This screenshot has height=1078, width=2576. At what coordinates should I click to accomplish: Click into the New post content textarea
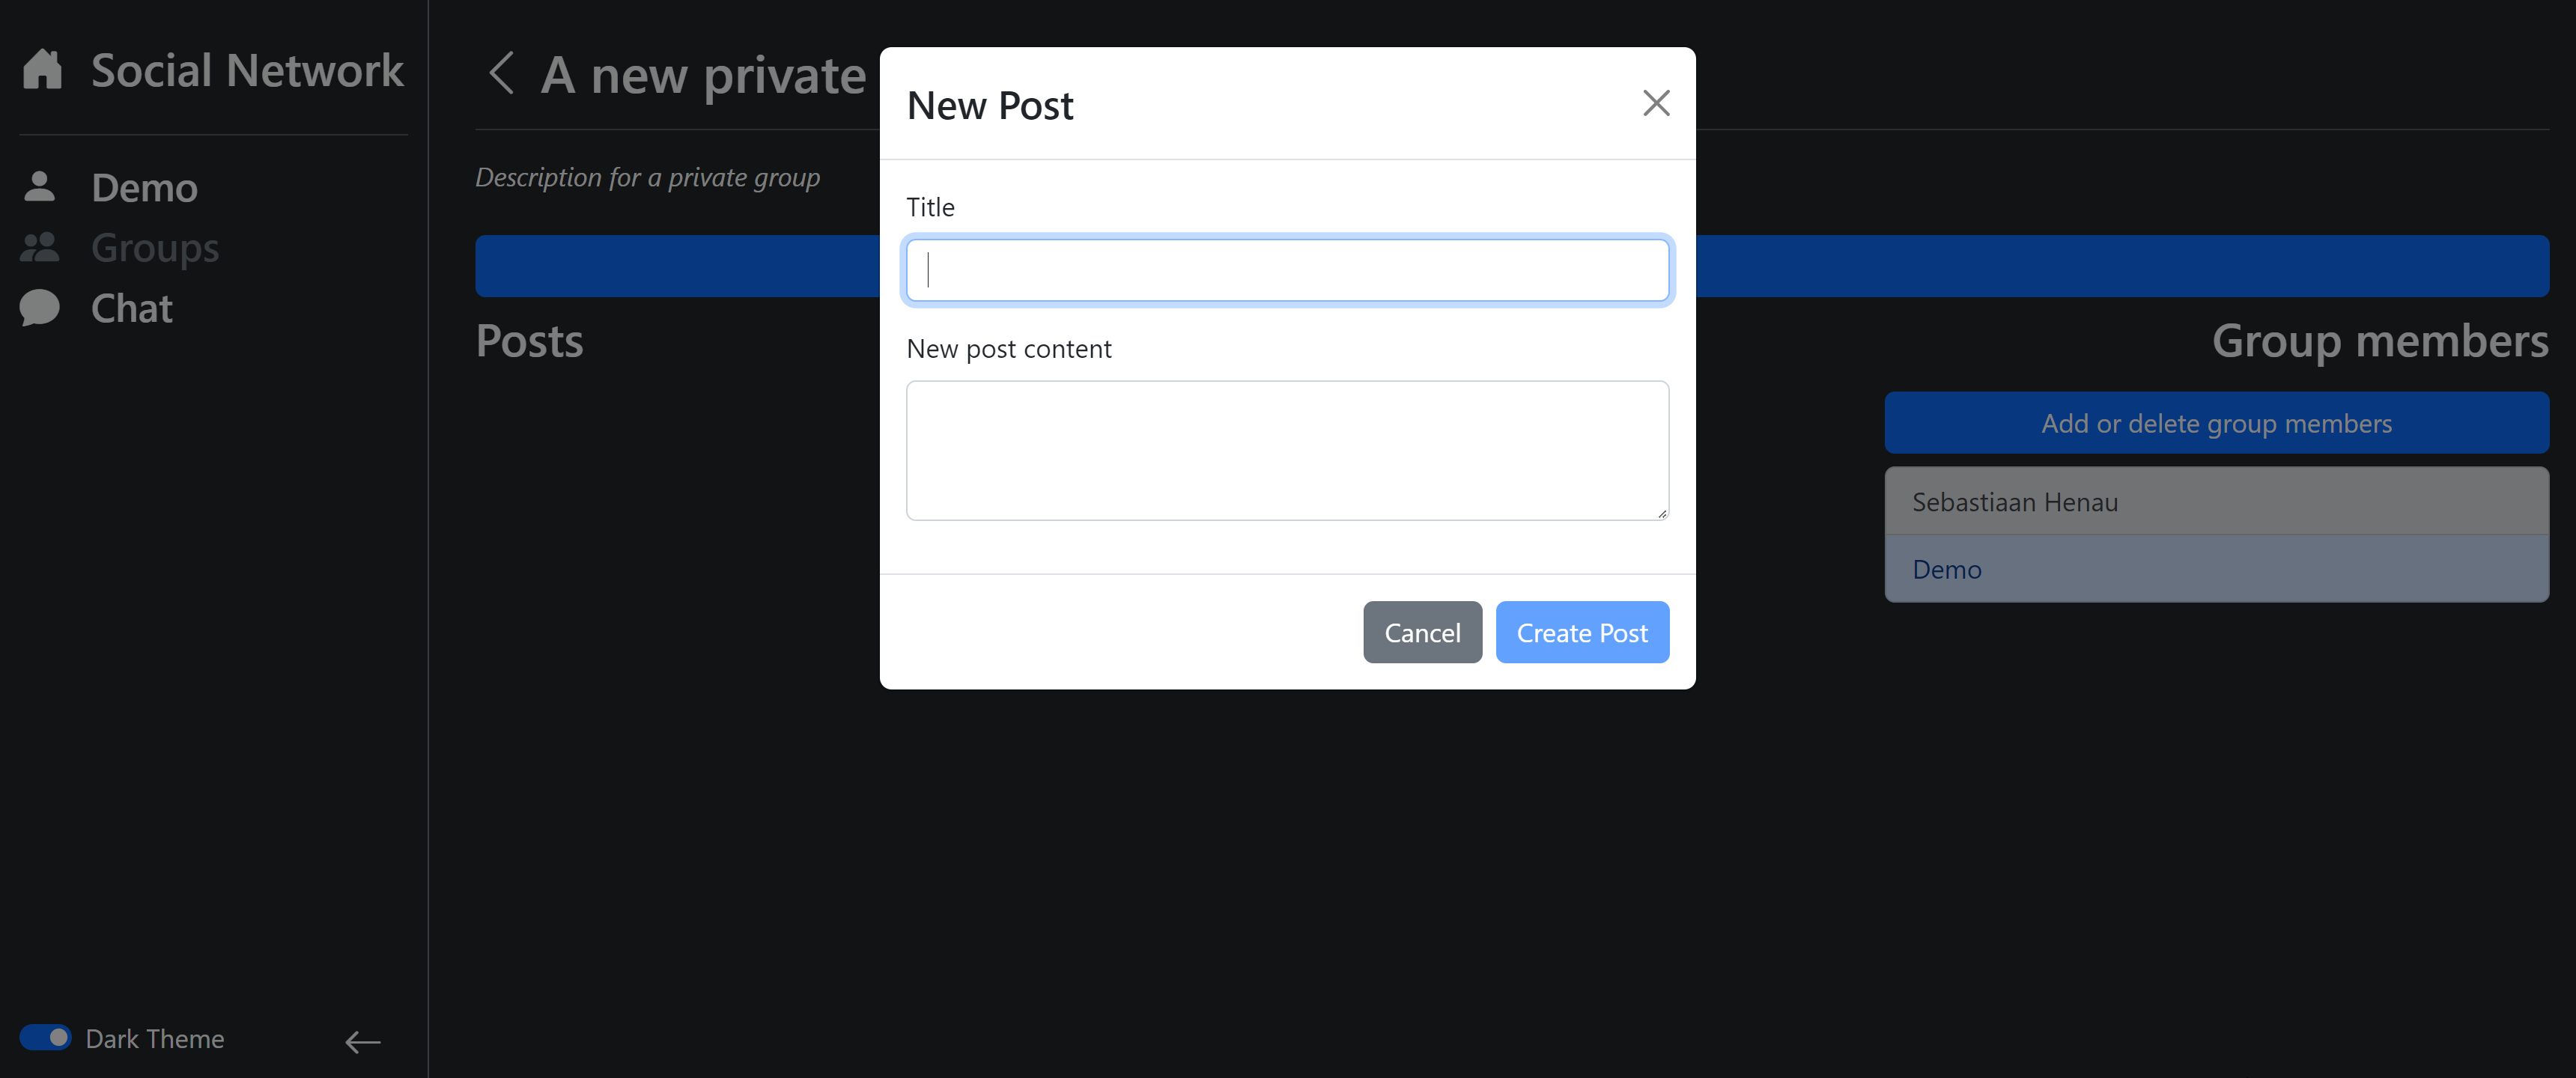(1287, 450)
